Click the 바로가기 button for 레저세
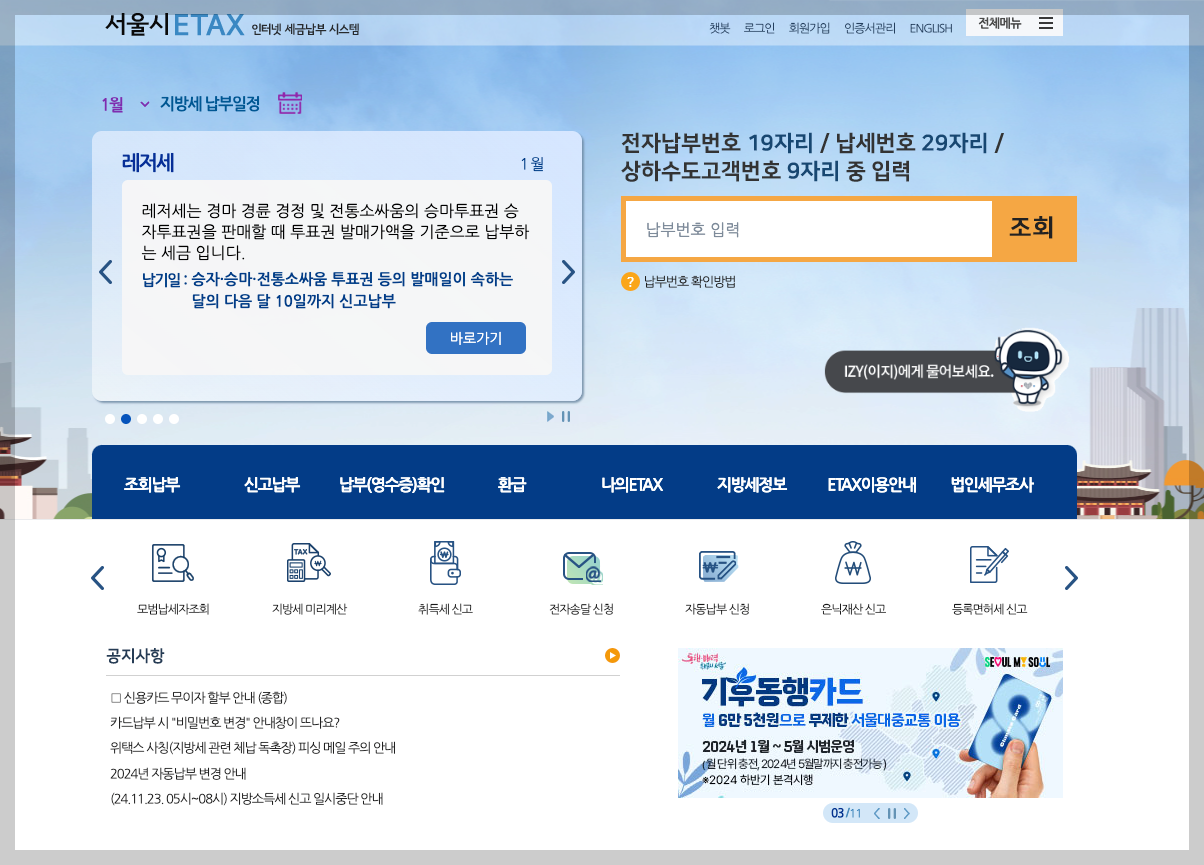 [476, 337]
